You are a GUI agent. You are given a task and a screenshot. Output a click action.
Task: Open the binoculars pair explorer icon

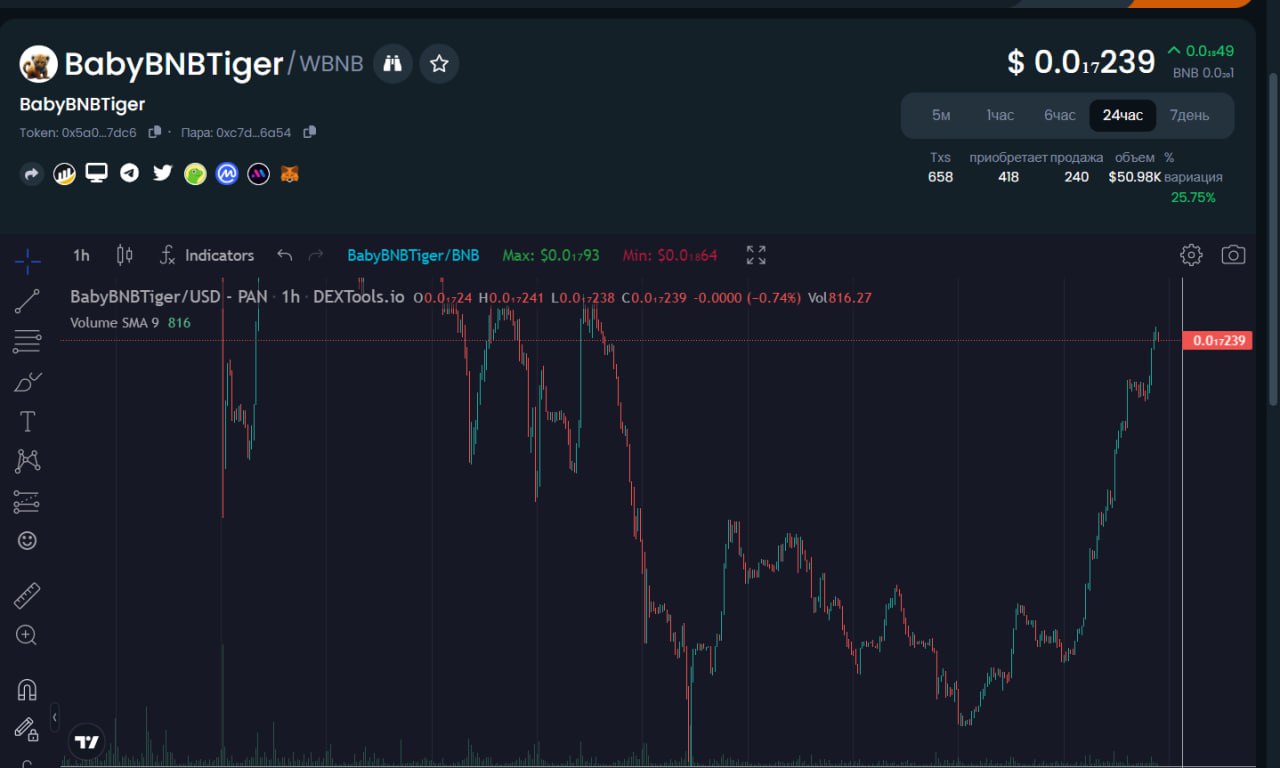pos(393,64)
